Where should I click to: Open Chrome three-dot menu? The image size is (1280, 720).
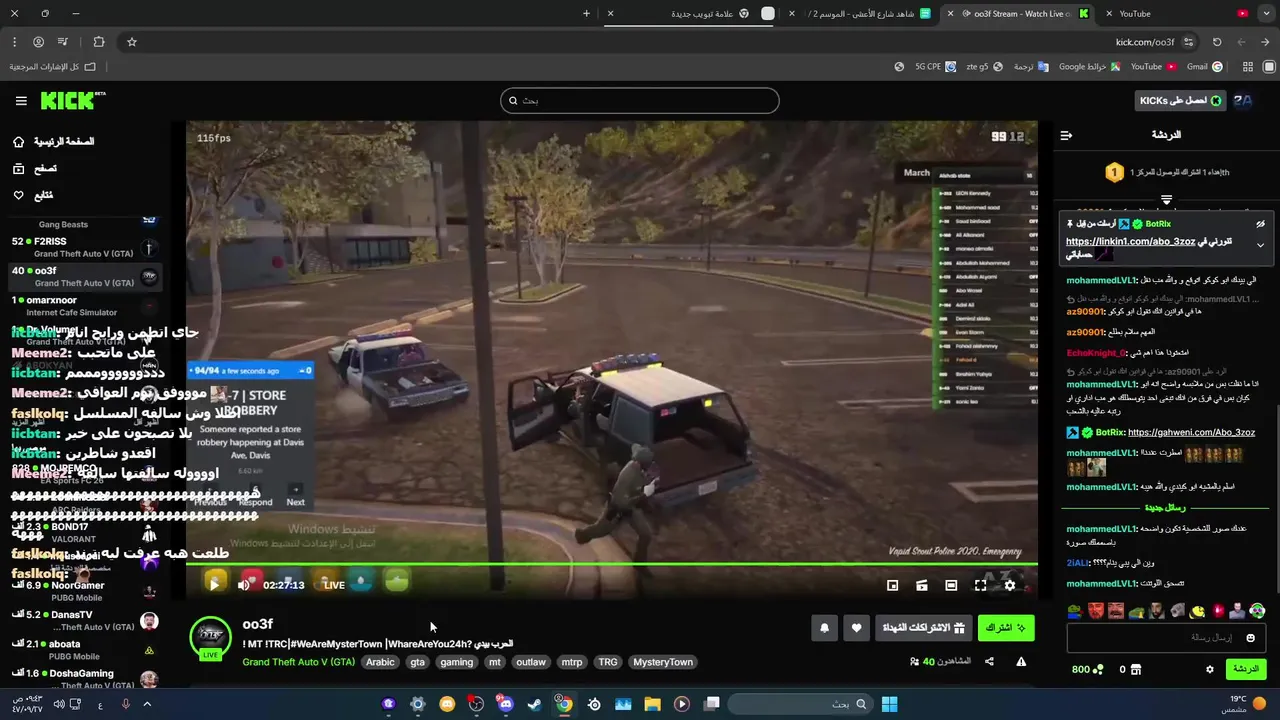point(14,42)
